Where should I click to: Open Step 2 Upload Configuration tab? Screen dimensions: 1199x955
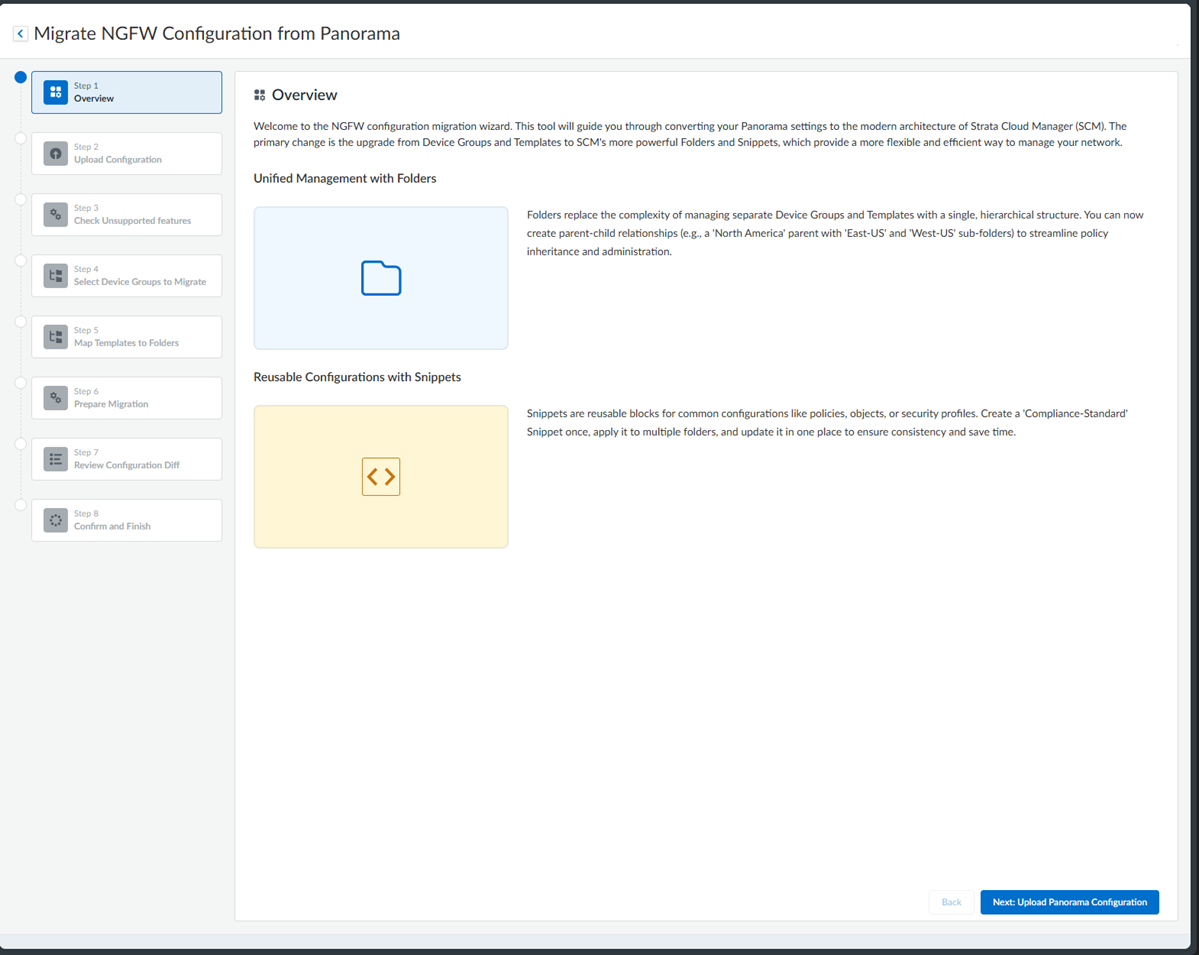(127, 154)
